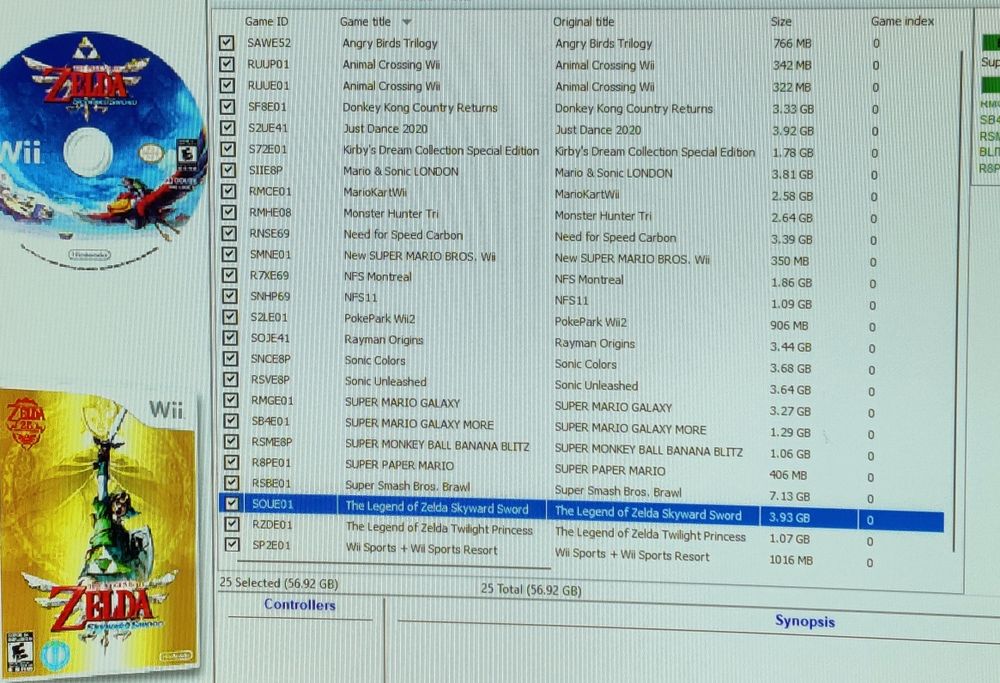Select the NFS Montreal game title
Screen dimensions: 1000x683
[x=378, y=277]
